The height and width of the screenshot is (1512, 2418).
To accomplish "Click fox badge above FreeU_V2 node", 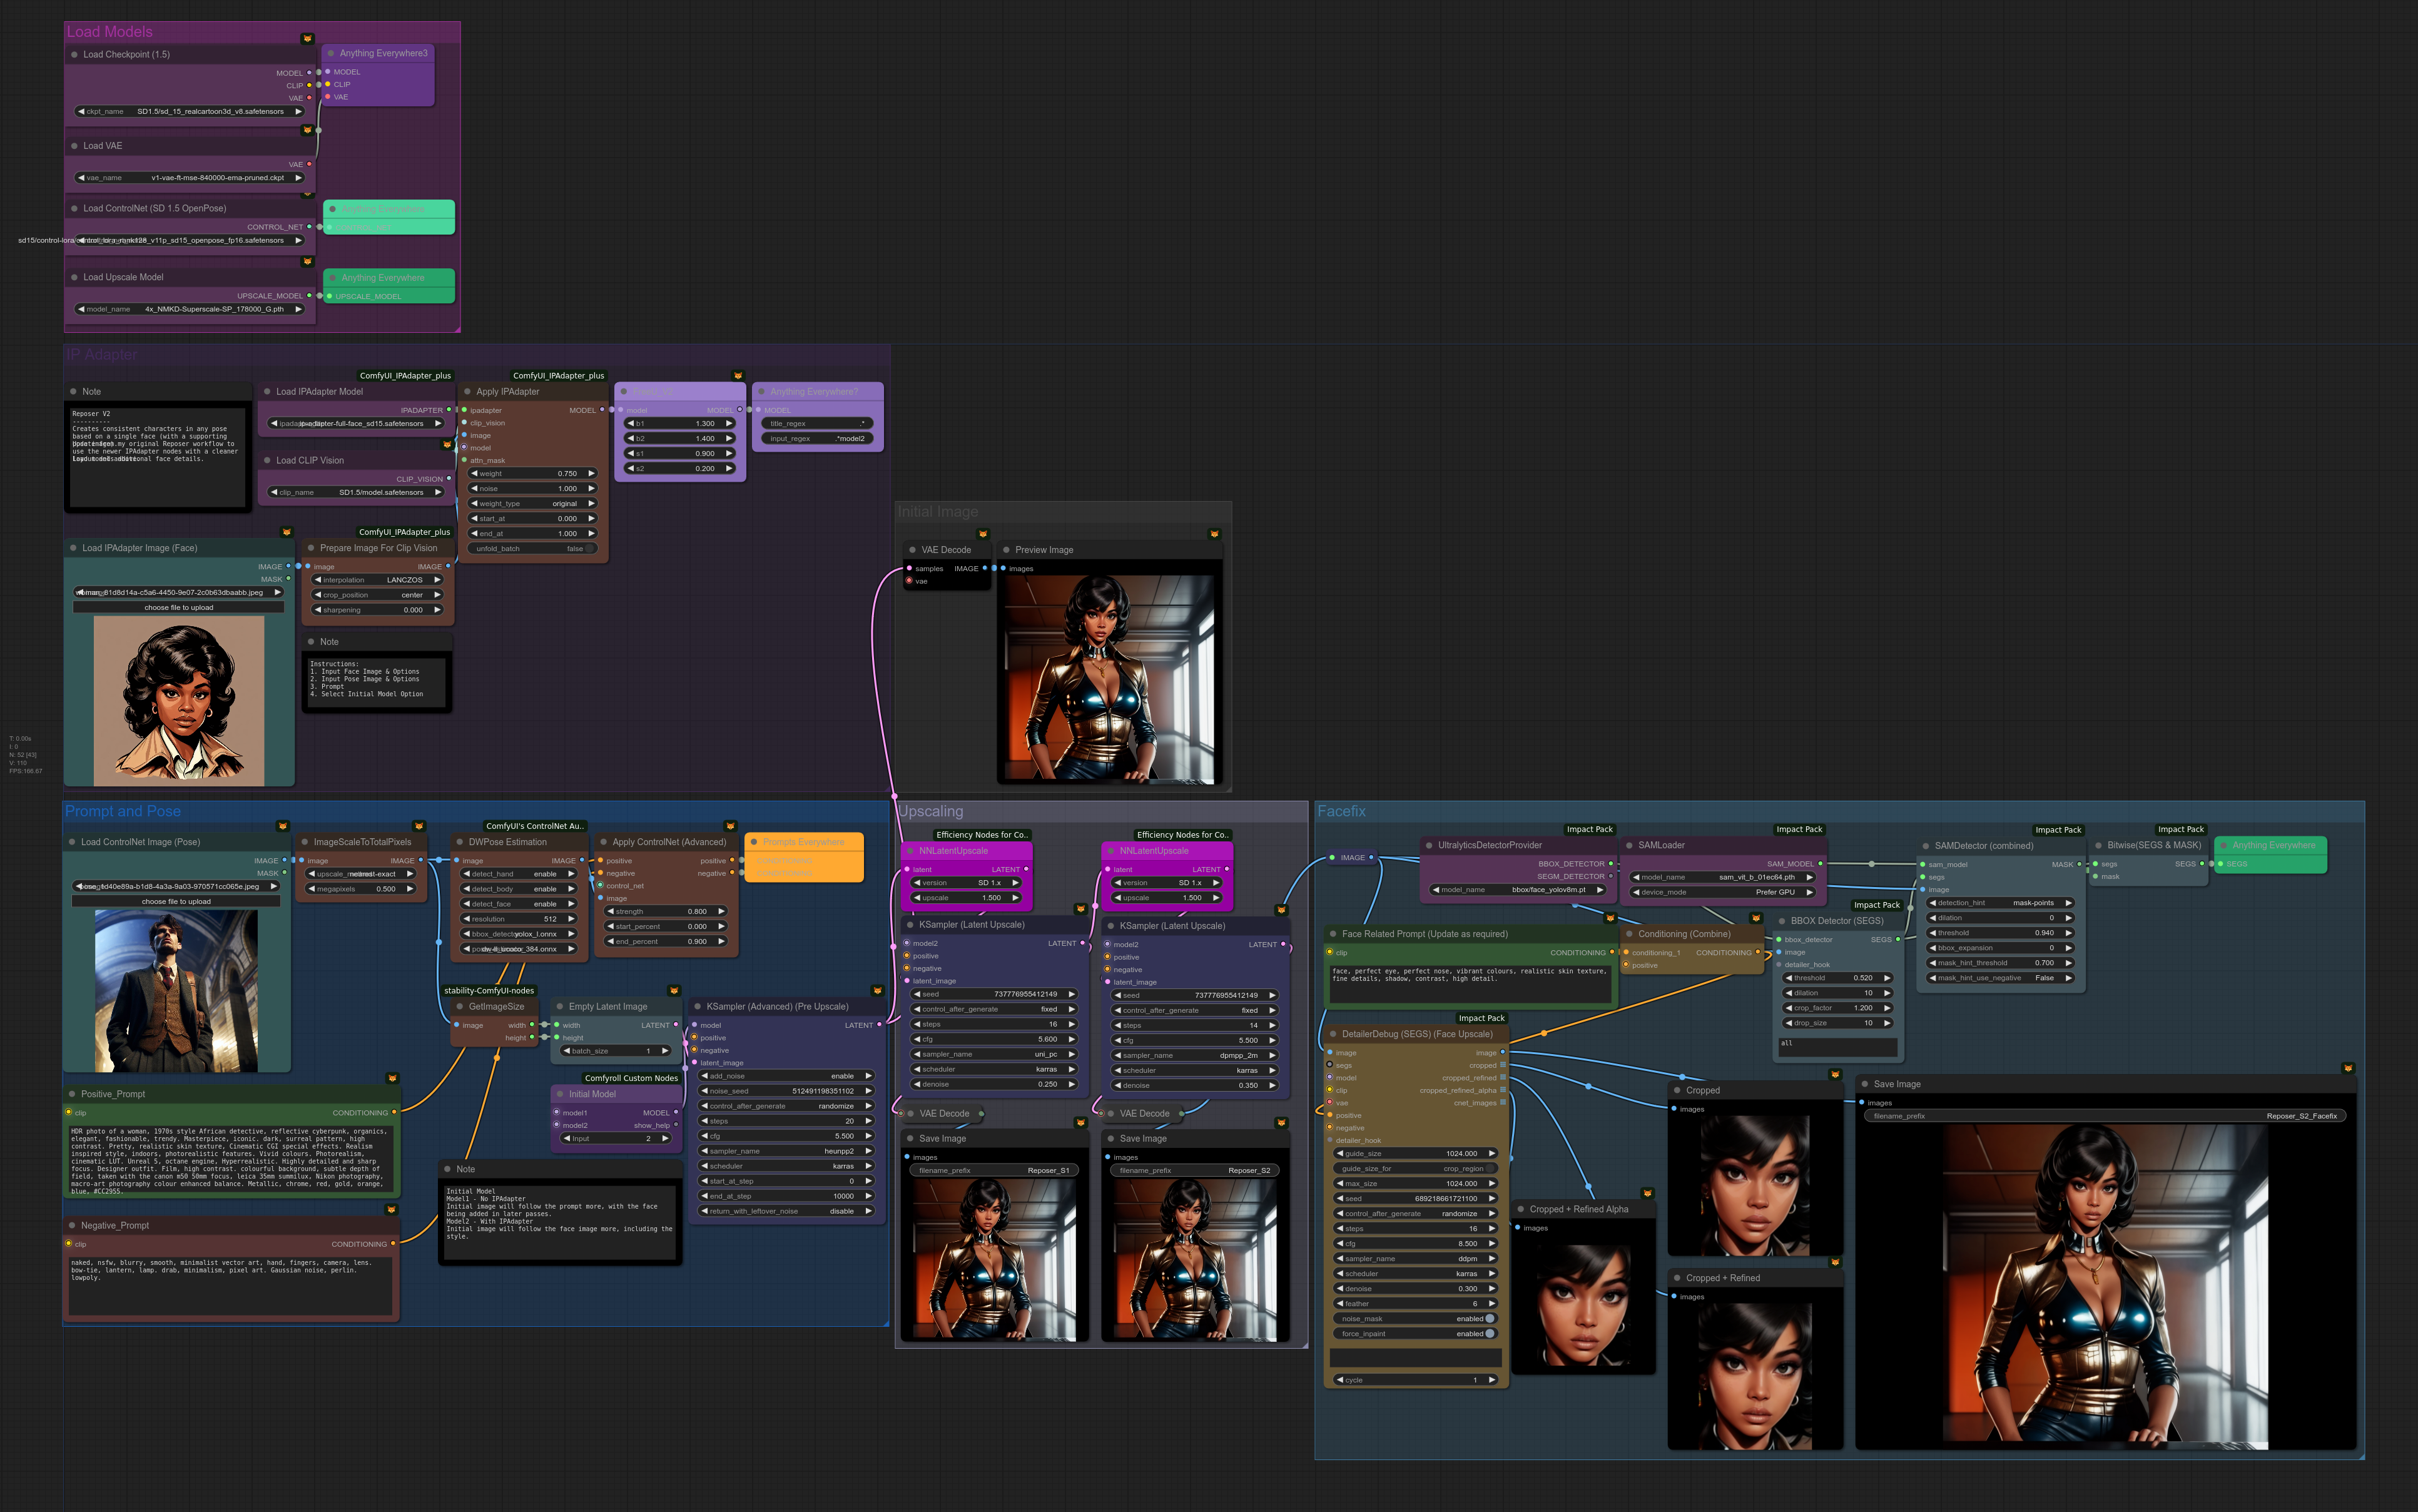I will tap(738, 376).
